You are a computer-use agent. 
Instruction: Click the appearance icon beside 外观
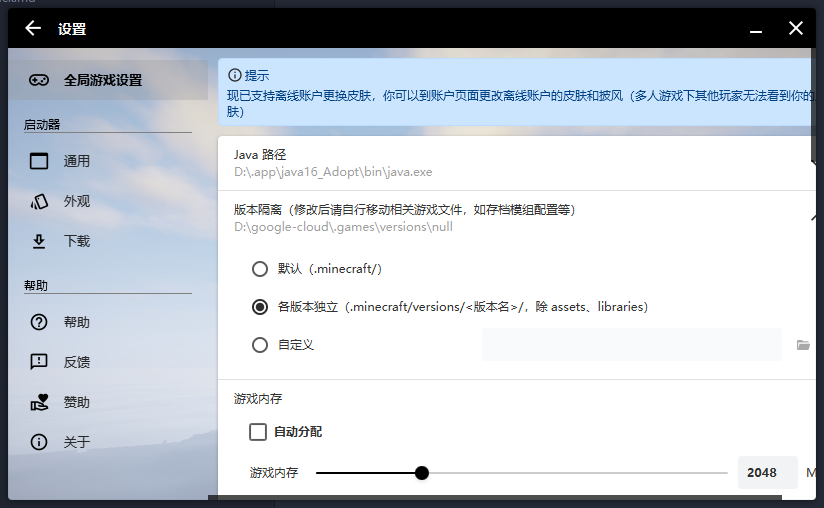click(x=39, y=201)
